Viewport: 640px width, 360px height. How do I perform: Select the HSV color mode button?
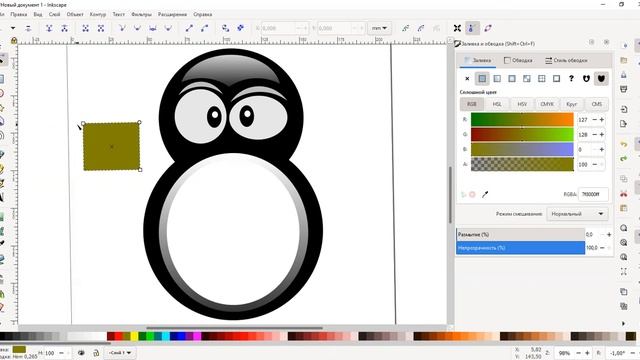(522, 104)
